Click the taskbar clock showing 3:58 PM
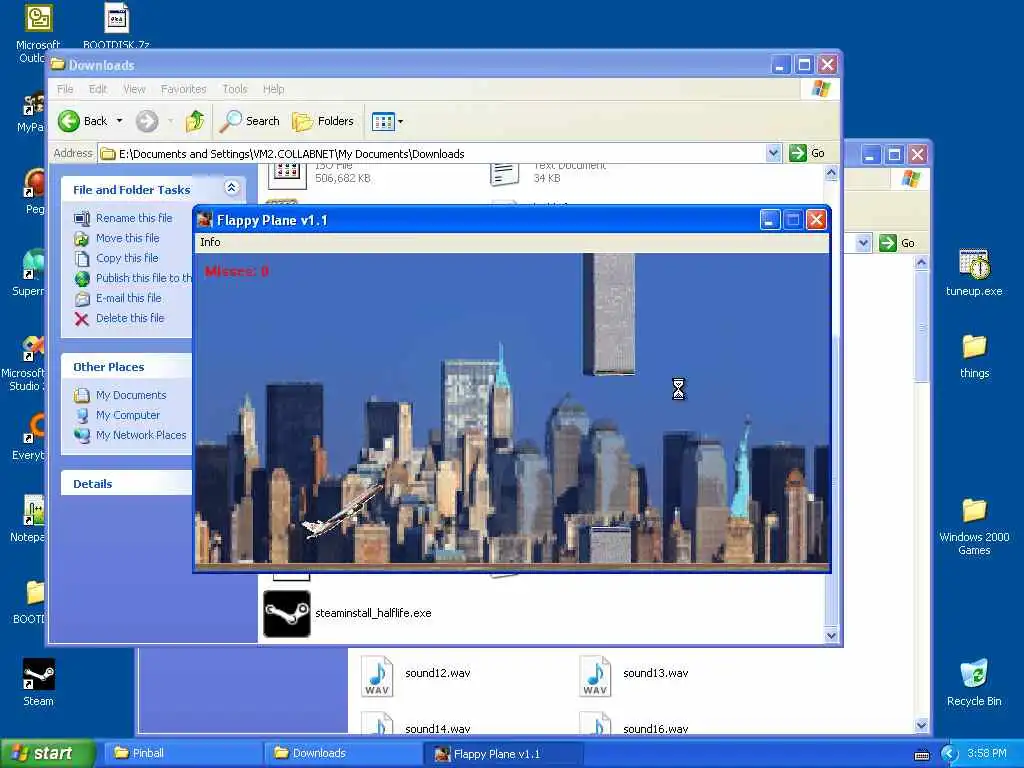The height and width of the screenshot is (768, 1024). pyautogui.click(x=987, y=754)
